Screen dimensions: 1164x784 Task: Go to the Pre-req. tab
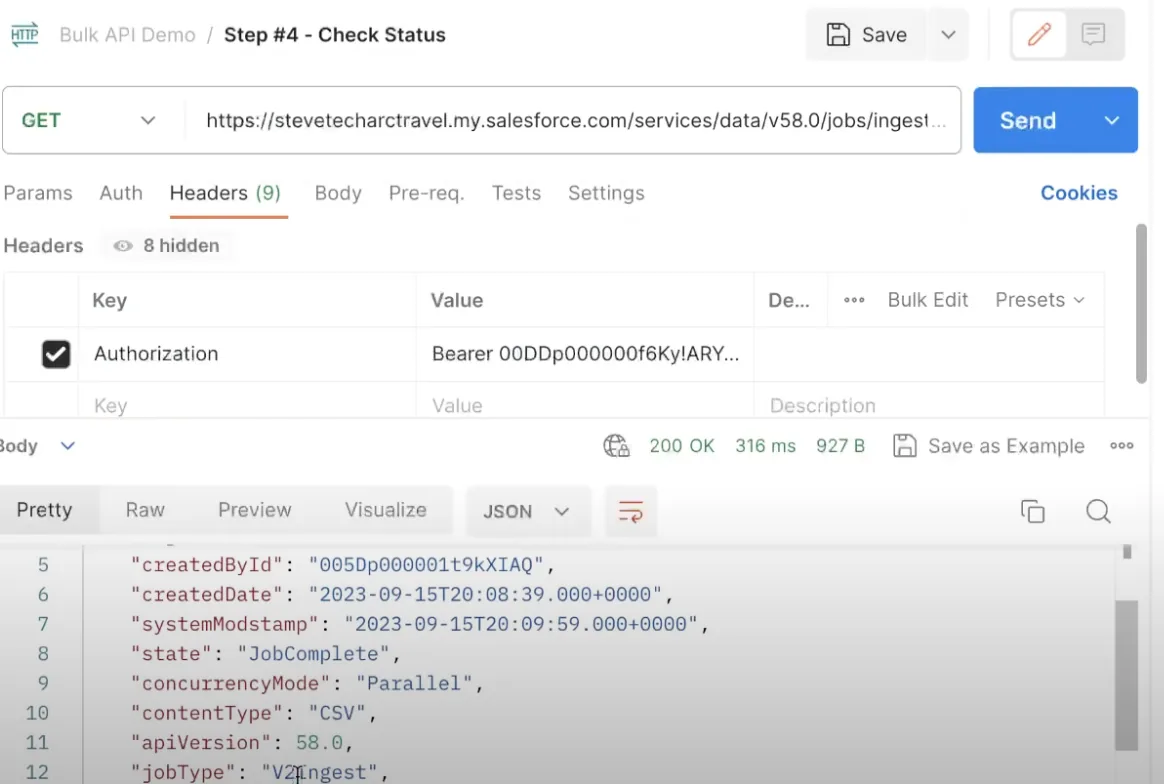[426, 193]
